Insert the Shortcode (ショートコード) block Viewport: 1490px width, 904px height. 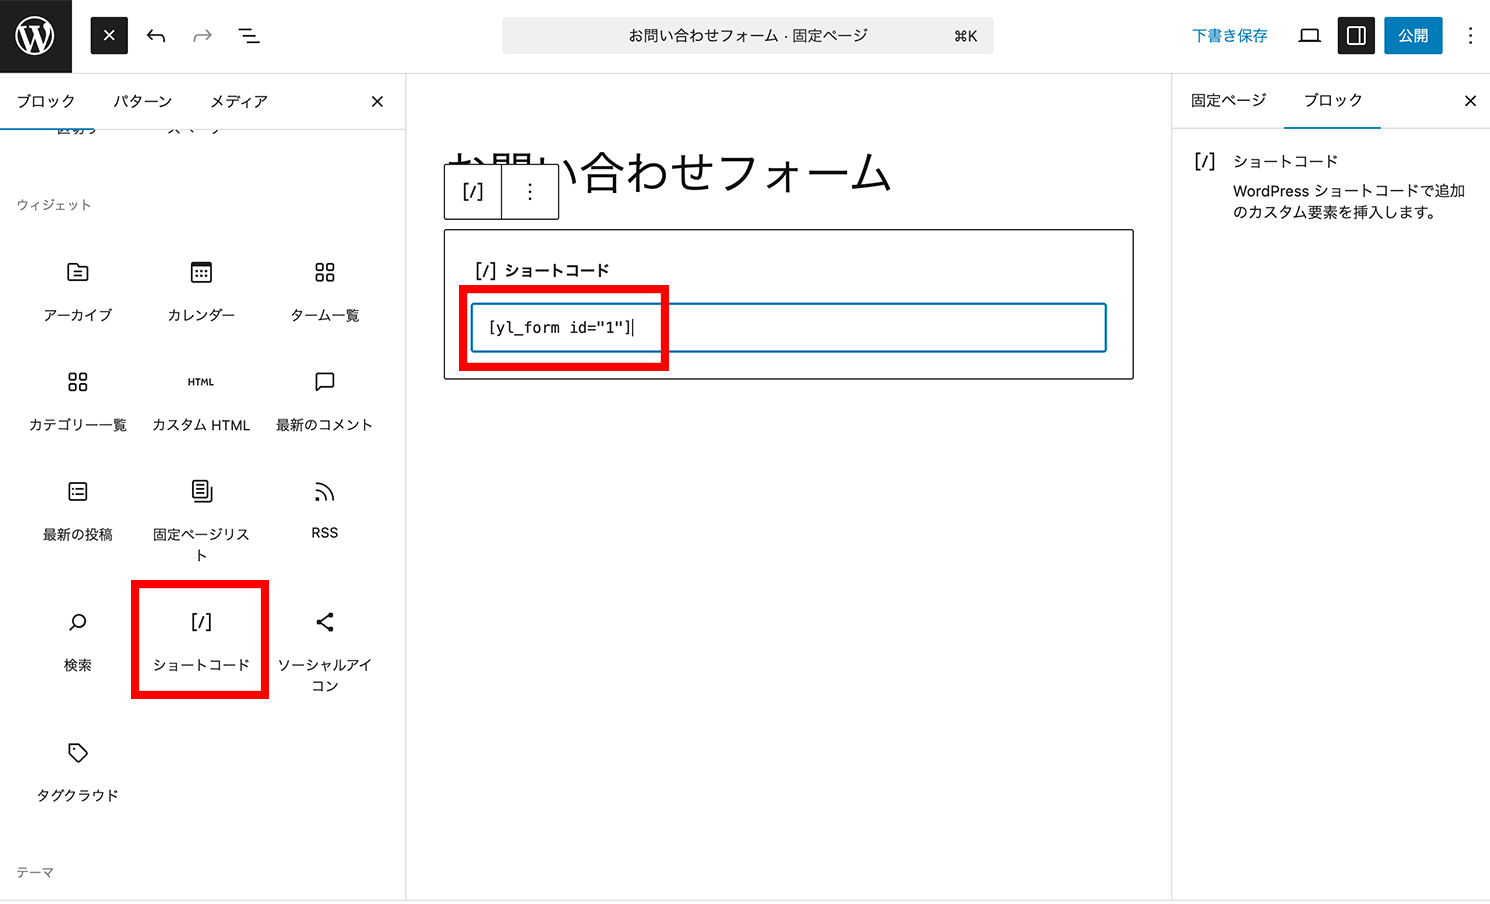(201, 640)
